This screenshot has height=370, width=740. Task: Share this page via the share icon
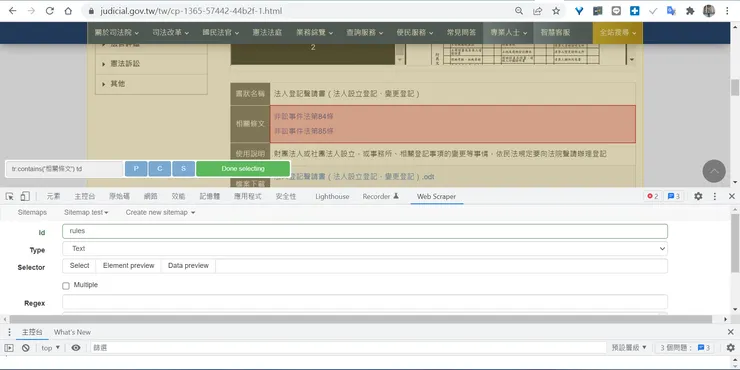tap(537, 11)
